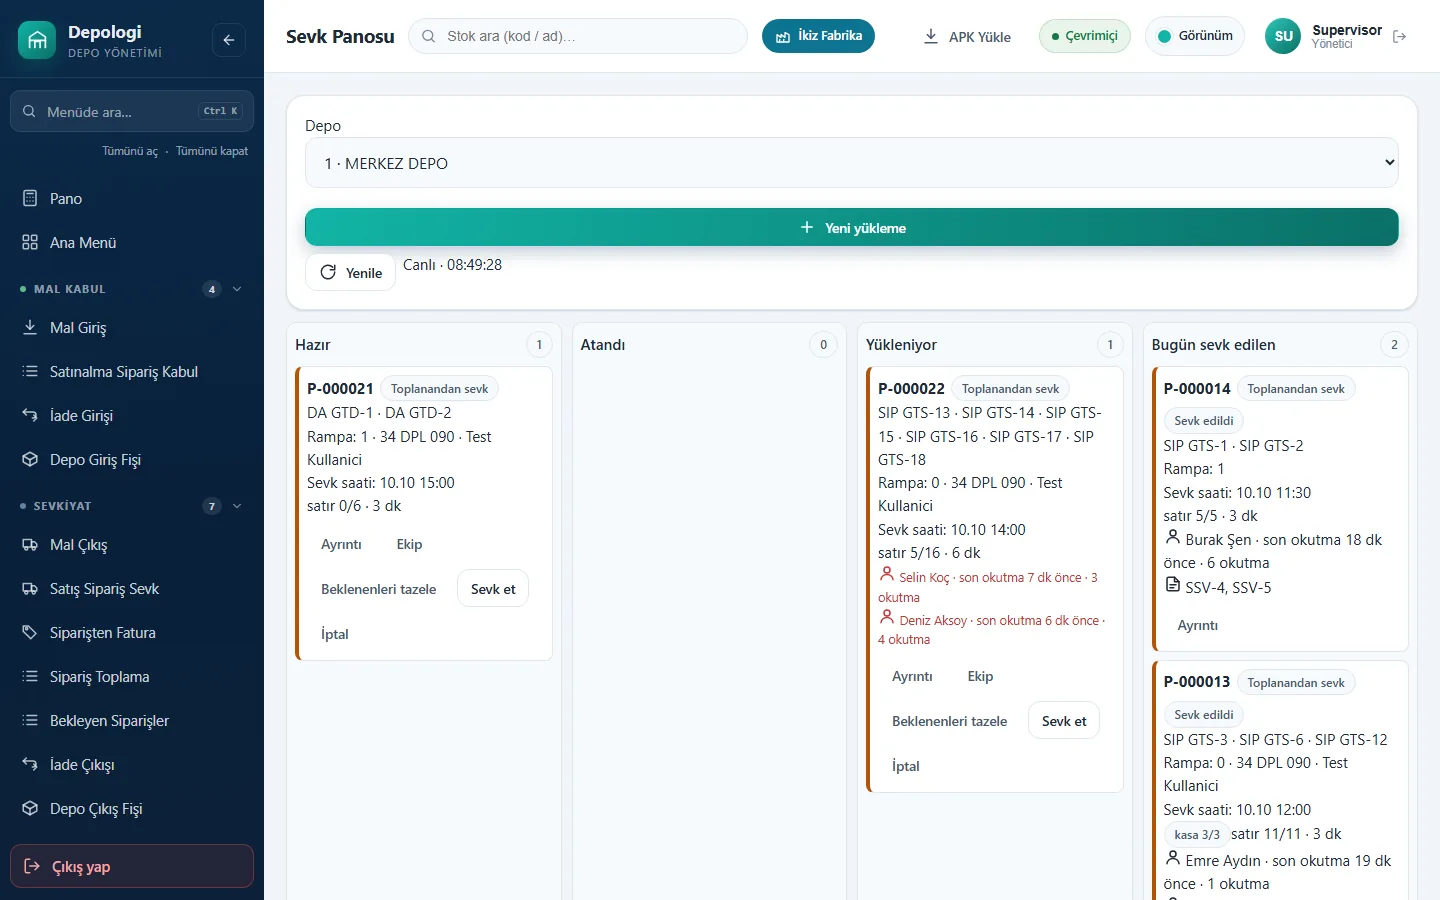Open Satış Sipariş Sevk menu item
This screenshot has height=900, width=1440.
click(x=132, y=588)
